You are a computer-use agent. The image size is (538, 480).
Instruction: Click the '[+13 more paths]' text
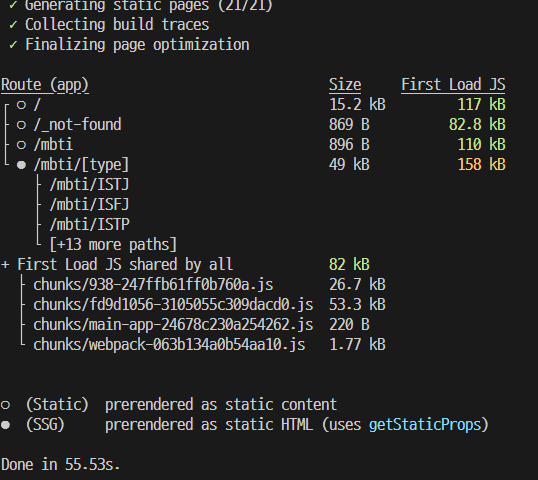[113, 245]
